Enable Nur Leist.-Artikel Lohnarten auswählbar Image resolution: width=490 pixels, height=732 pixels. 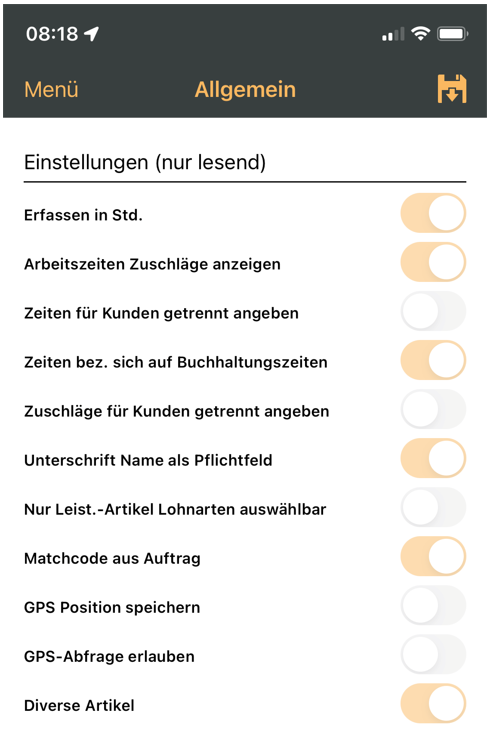tap(433, 507)
